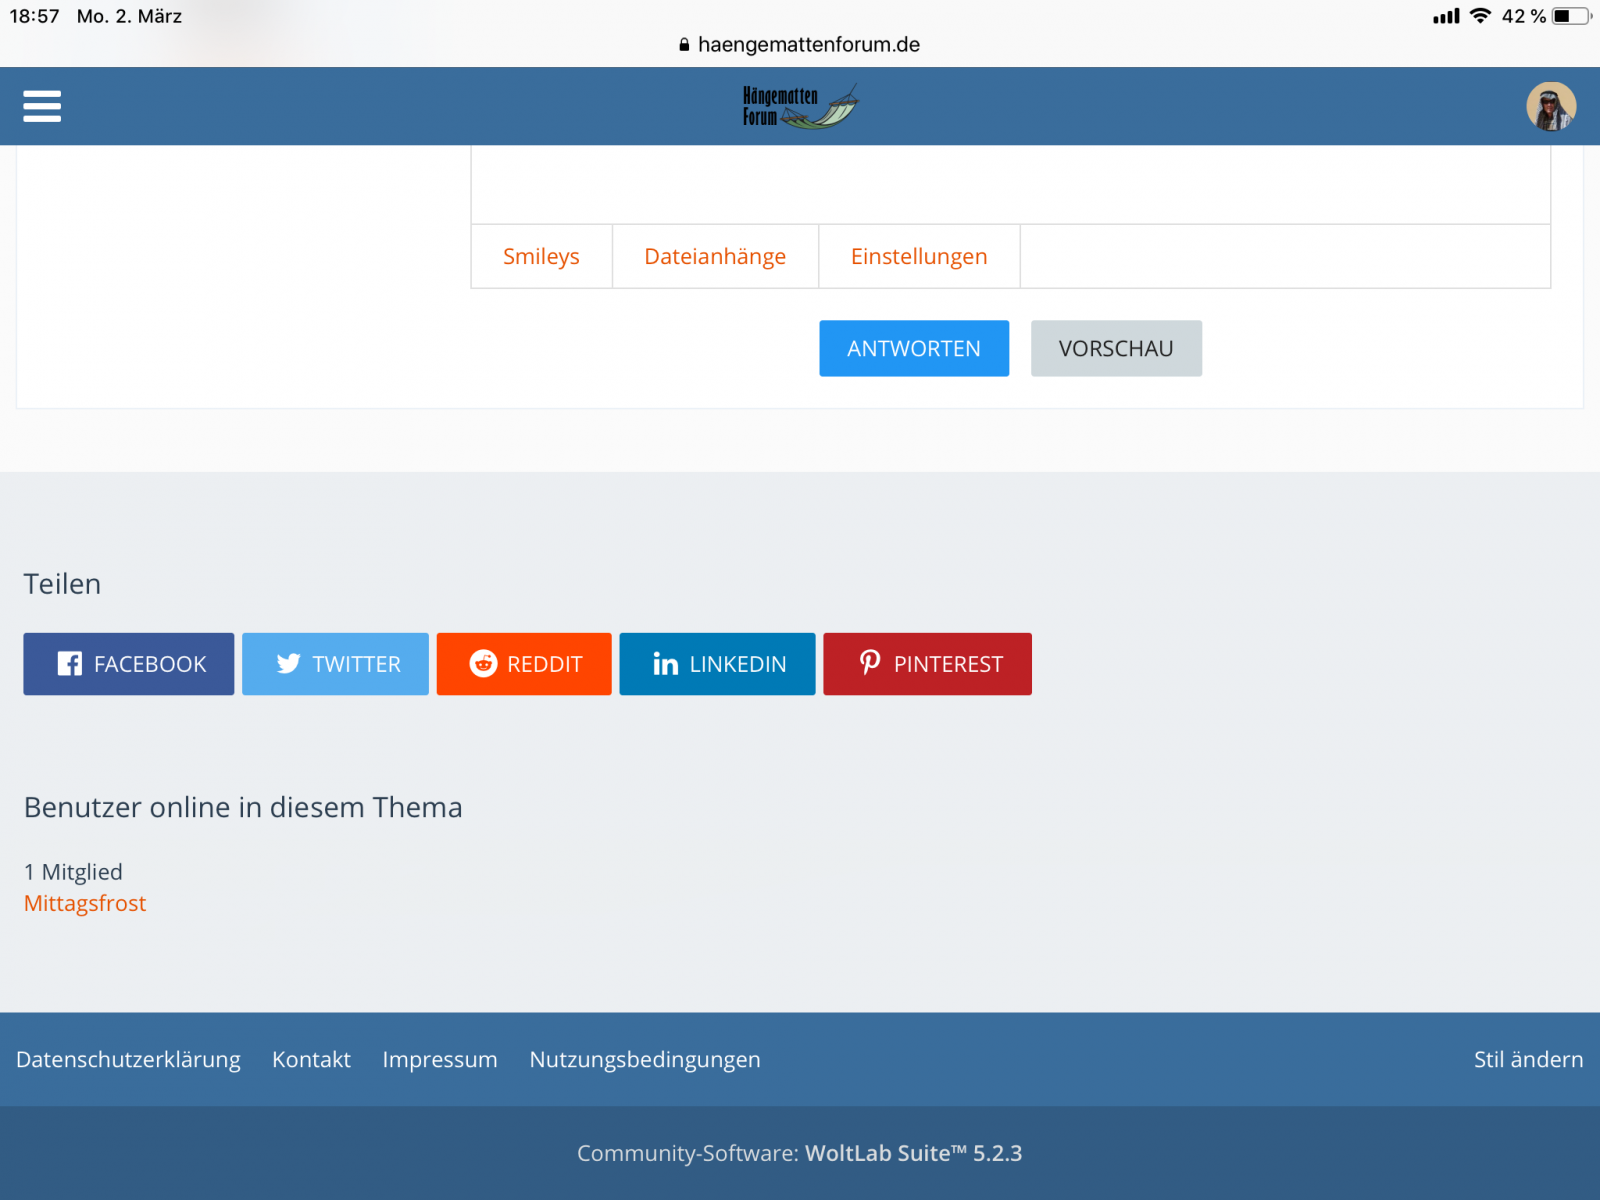Open the hamburger navigation menu

pyautogui.click(x=42, y=106)
